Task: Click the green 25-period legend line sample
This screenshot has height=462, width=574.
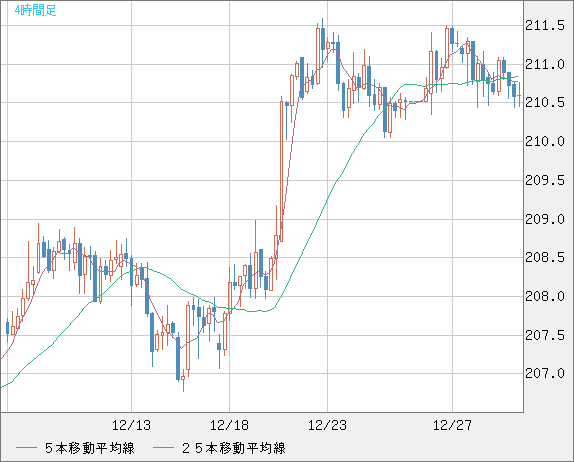Action: tap(163, 448)
